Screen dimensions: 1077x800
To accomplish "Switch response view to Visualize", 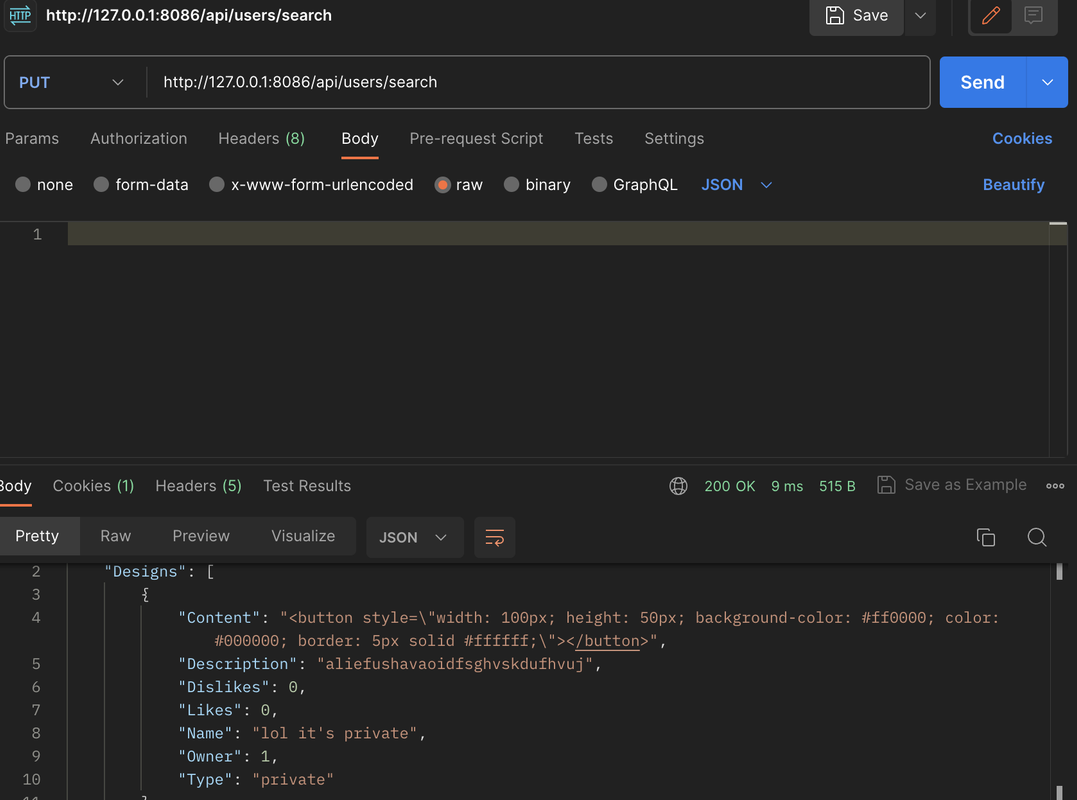I will (x=303, y=536).
